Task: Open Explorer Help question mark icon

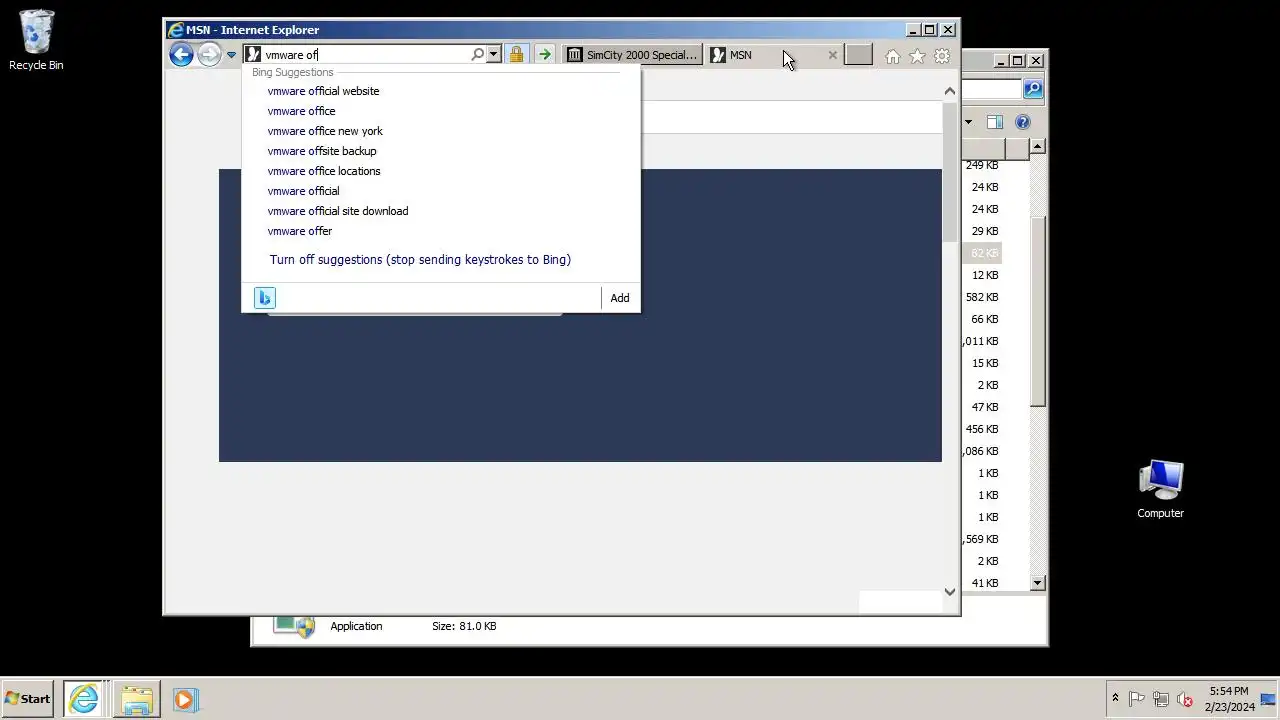Action: point(1022,122)
